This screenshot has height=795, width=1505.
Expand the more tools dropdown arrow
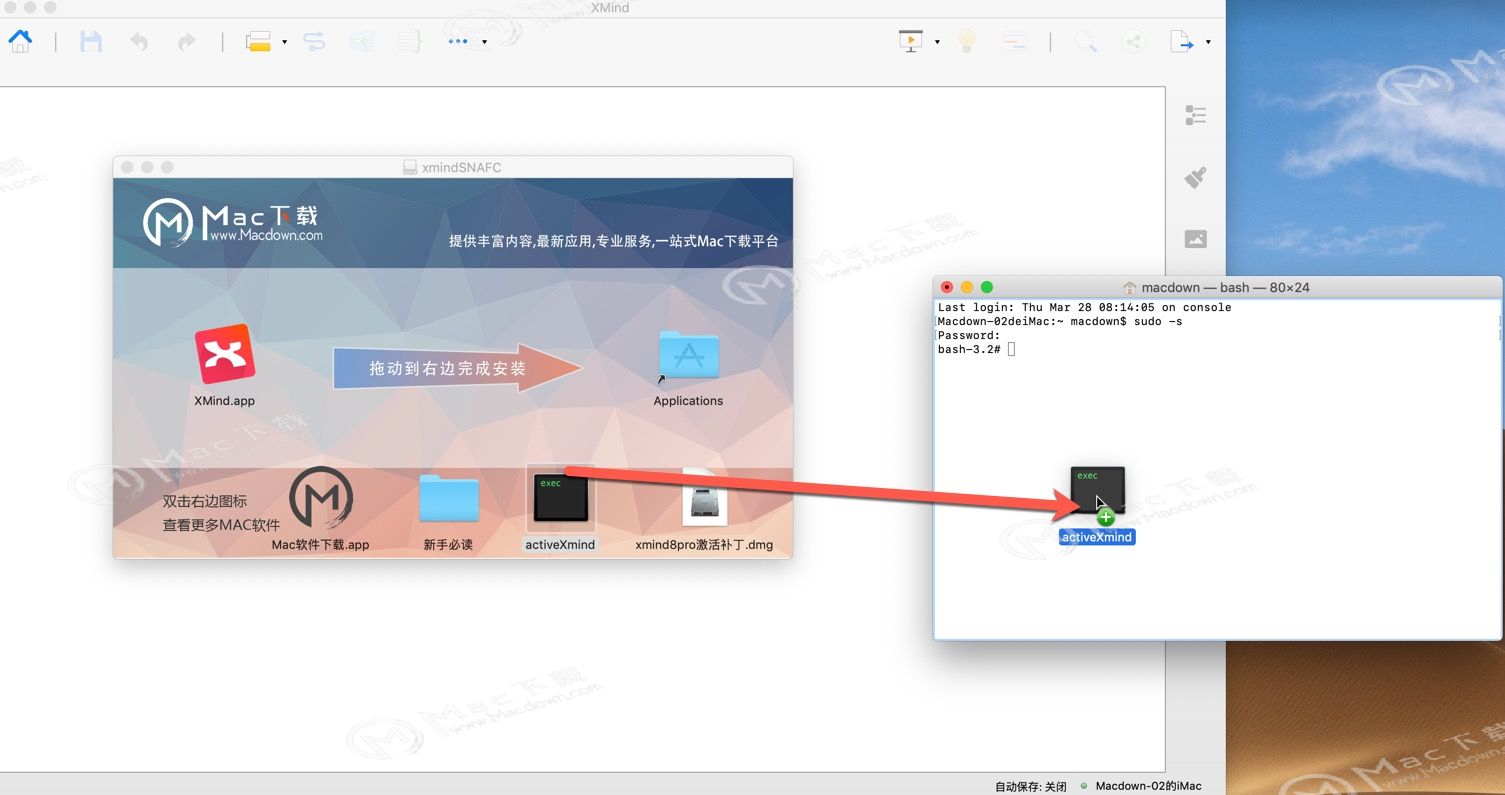click(x=485, y=42)
